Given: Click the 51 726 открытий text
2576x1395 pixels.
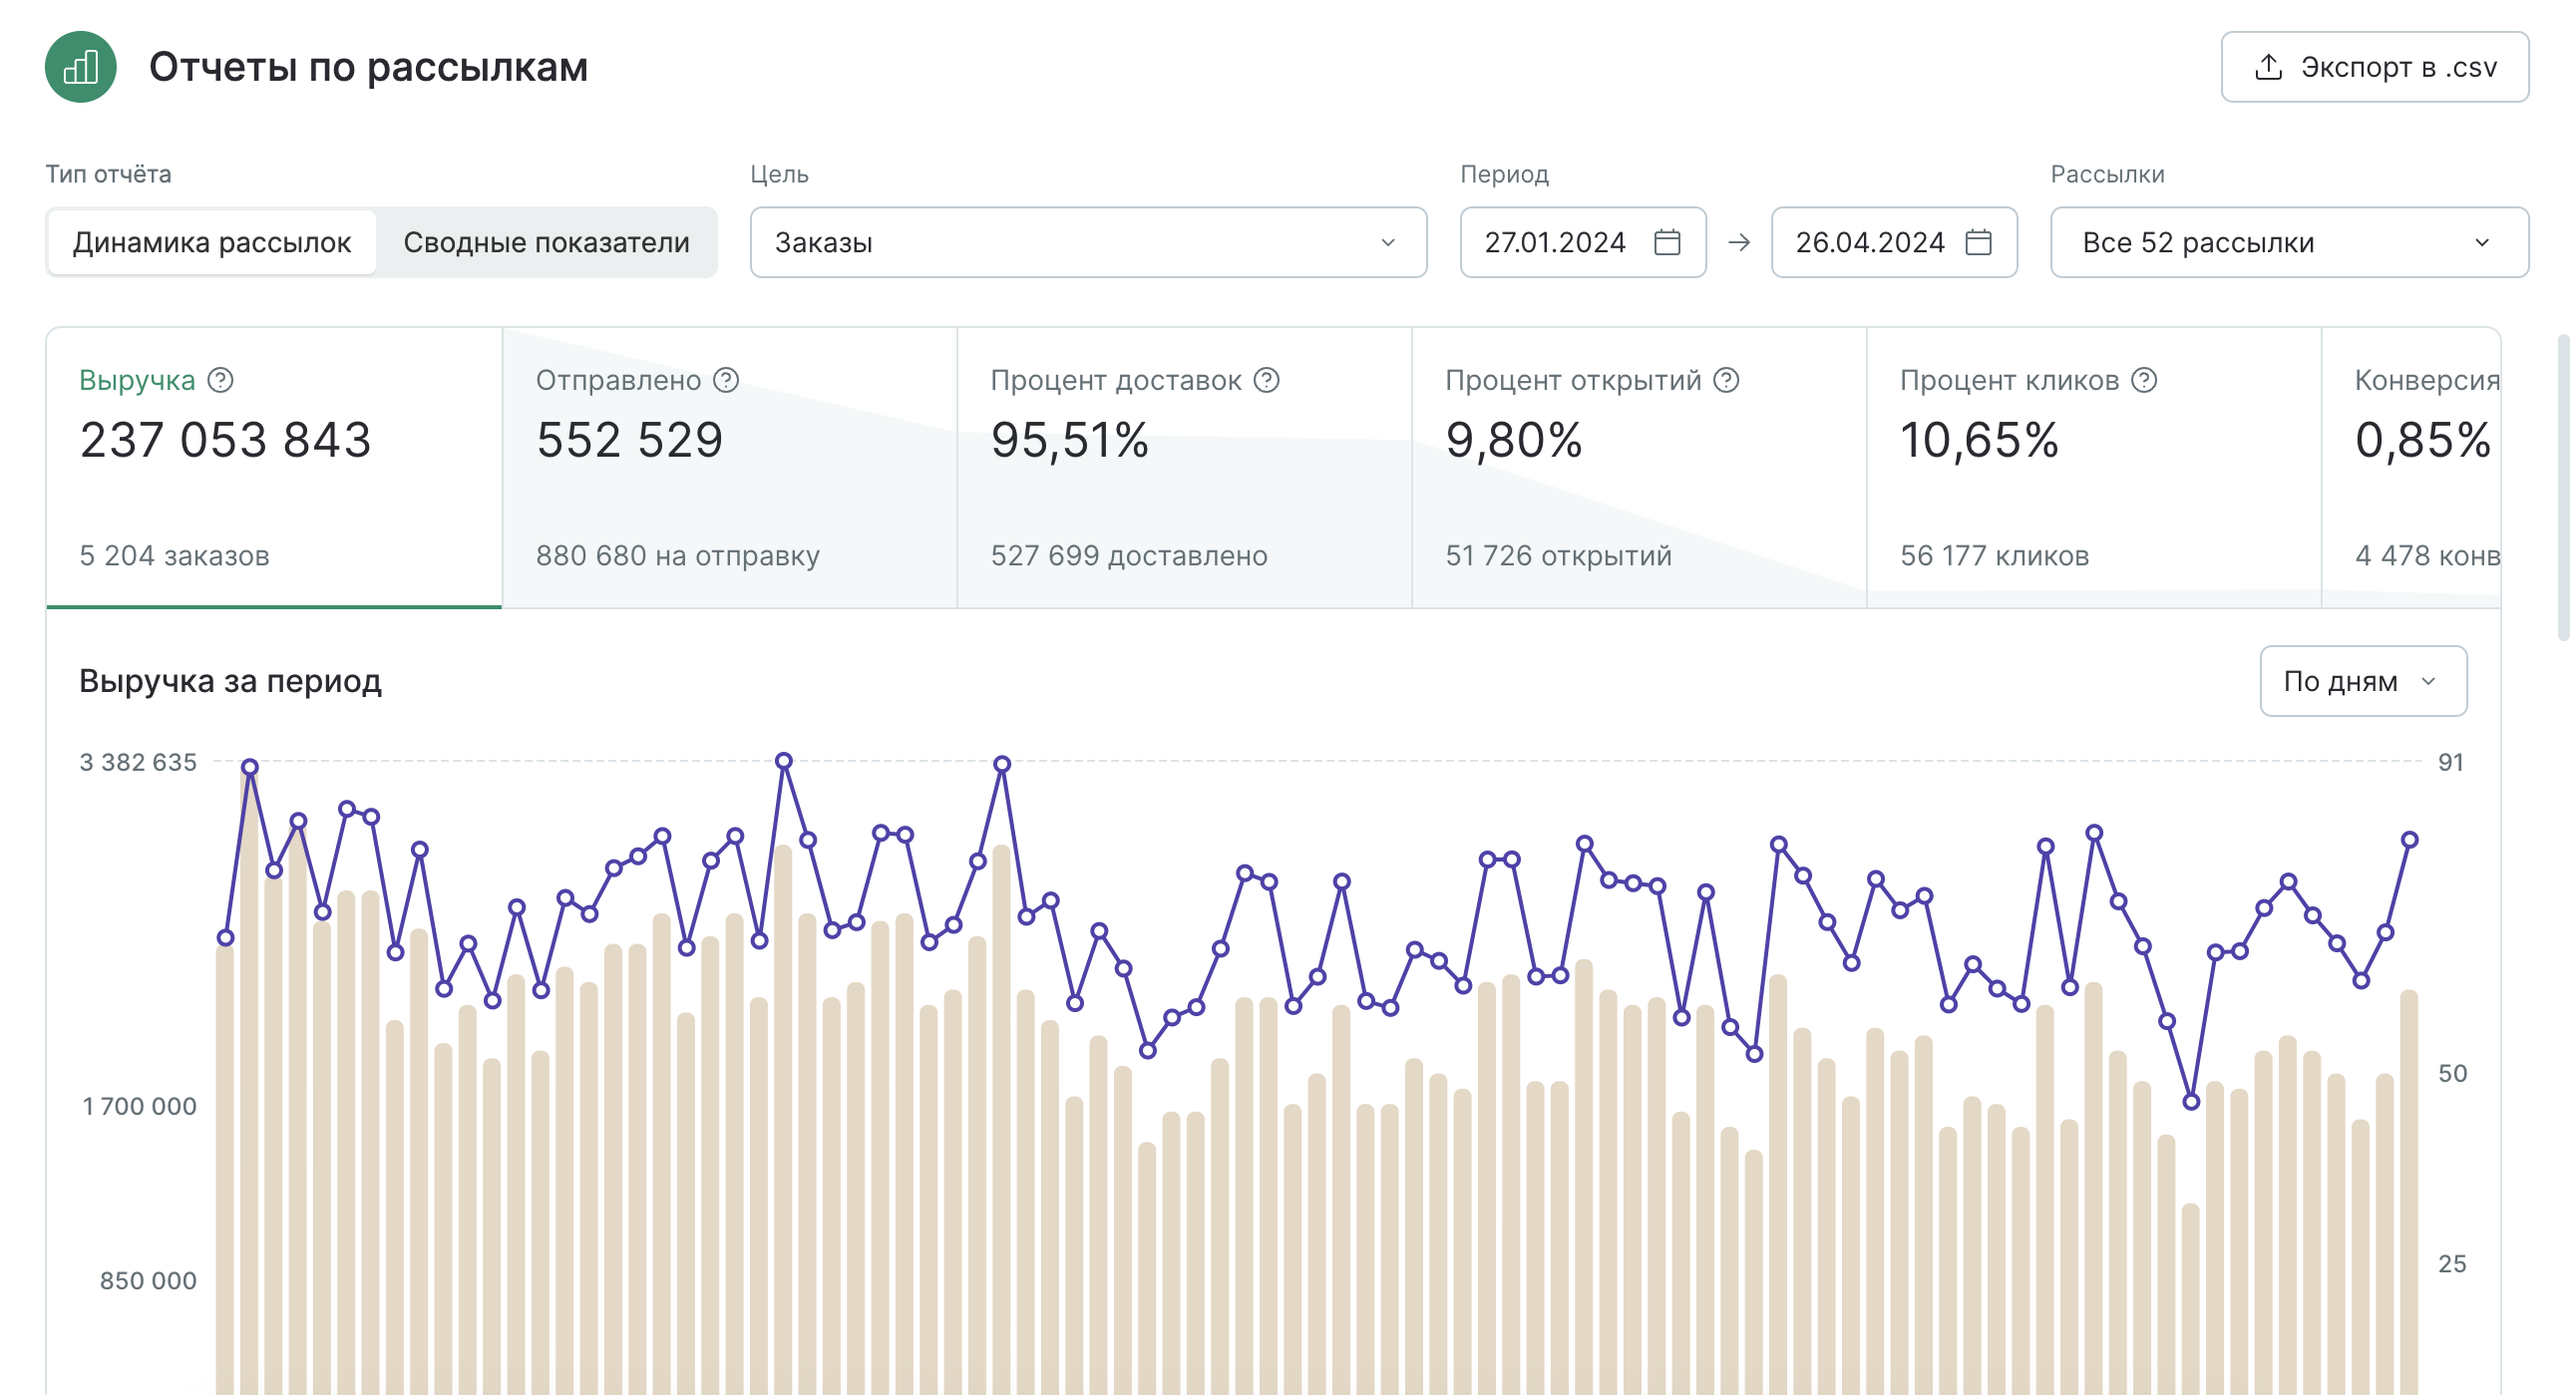Looking at the screenshot, I should (x=1559, y=556).
